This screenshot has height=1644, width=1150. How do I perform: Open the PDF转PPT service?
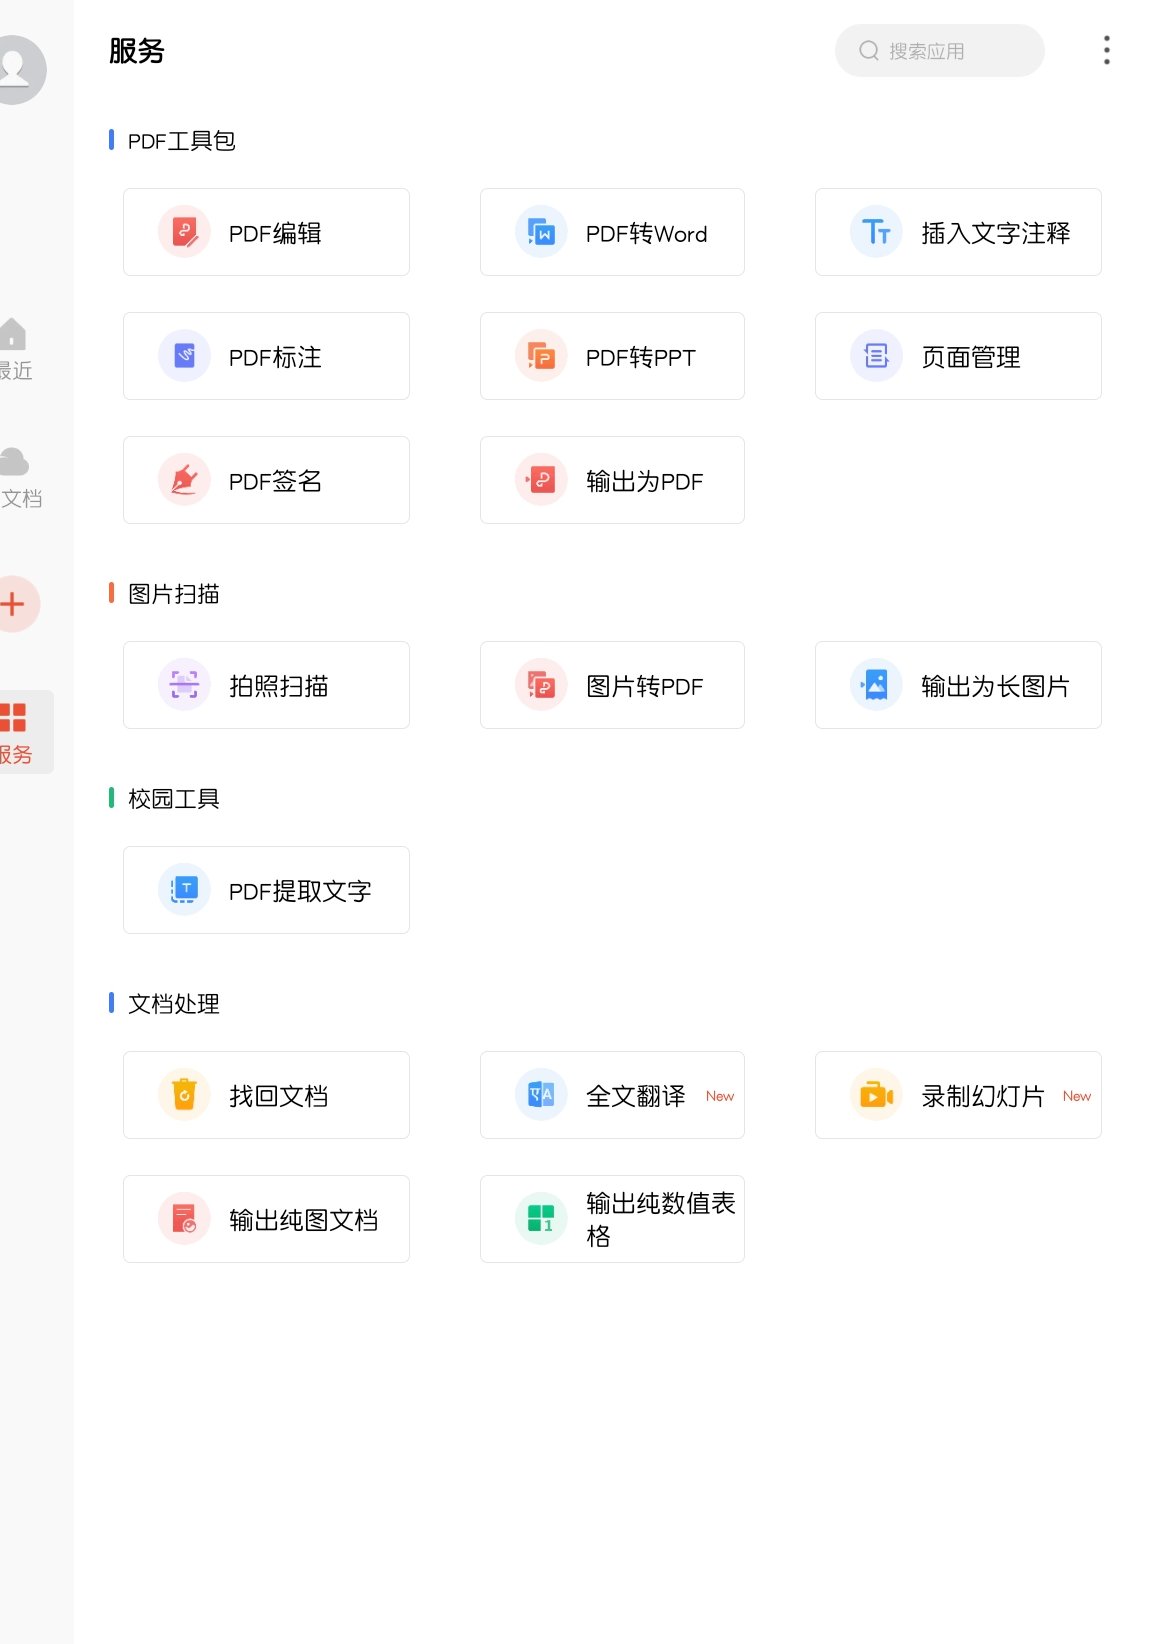[612, 356]
